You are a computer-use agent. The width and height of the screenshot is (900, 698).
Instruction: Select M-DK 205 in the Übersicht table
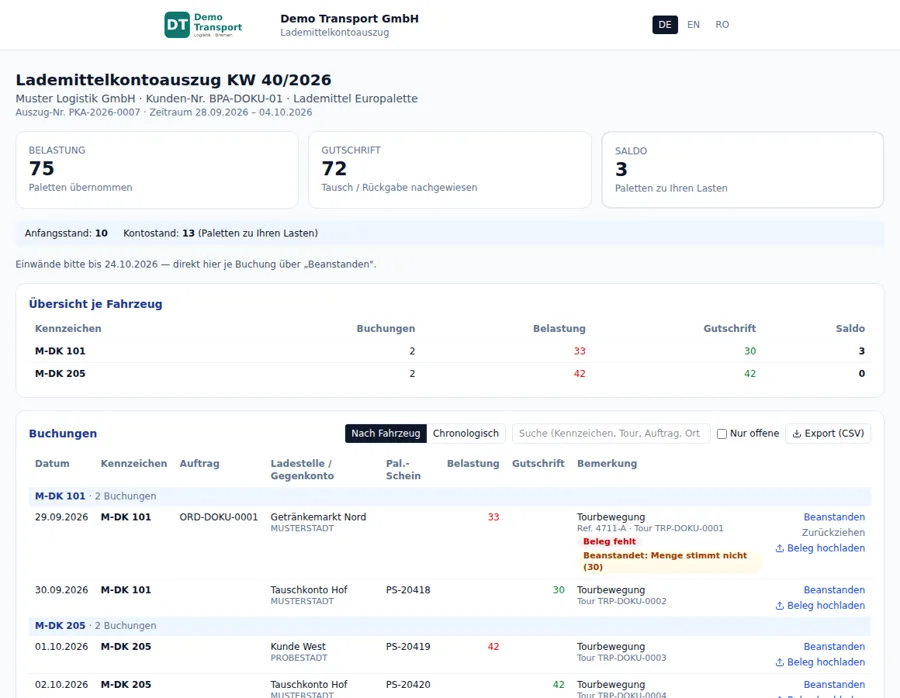(x=60, y=374)
